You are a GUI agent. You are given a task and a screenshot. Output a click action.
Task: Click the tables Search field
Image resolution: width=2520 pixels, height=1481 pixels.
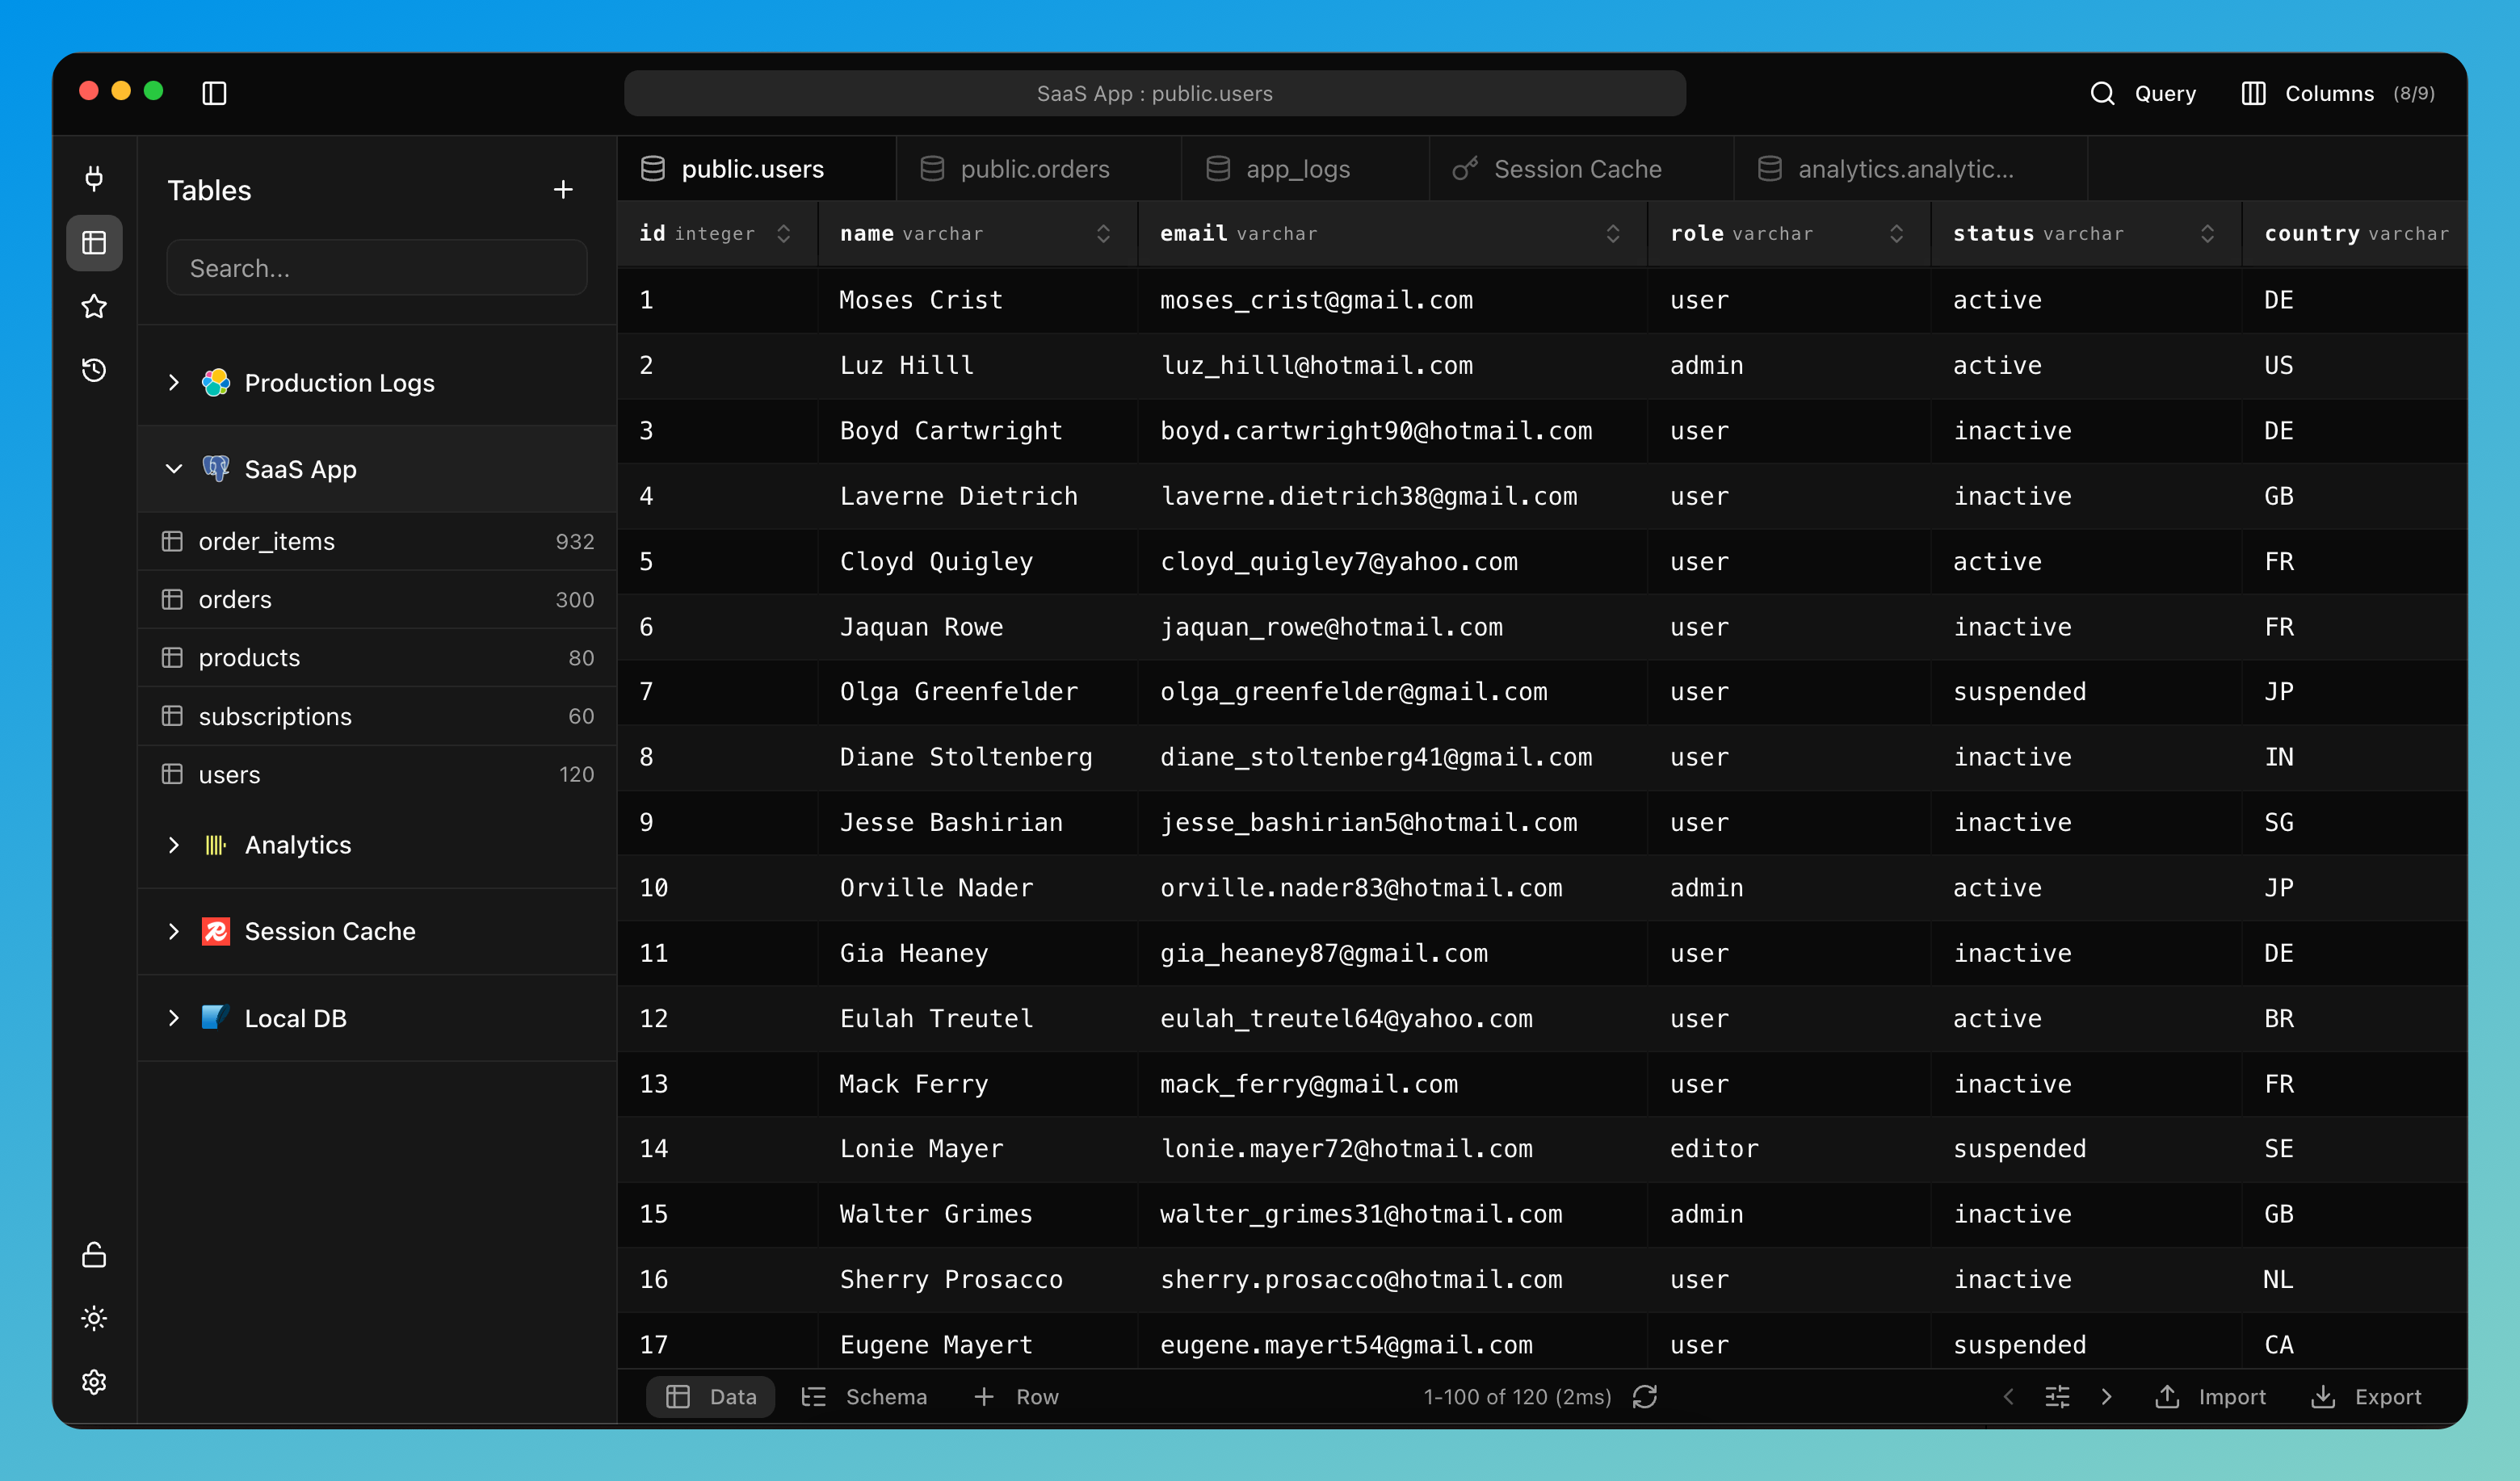click(x=377, y=267)
